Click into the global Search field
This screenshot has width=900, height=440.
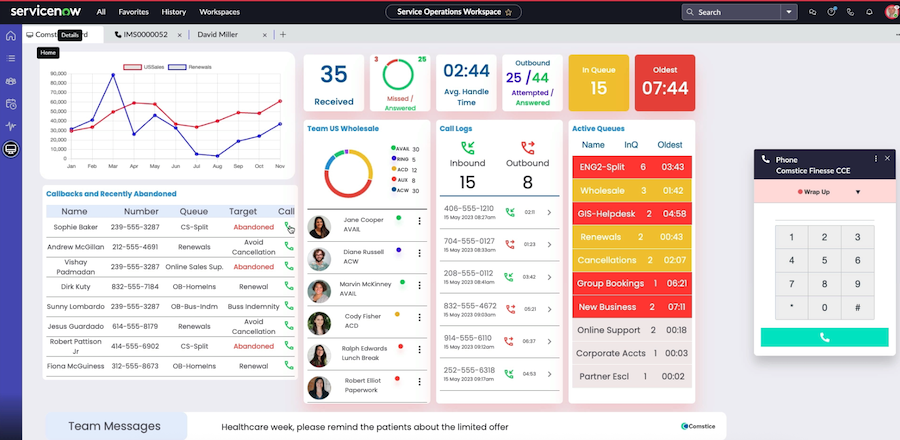click(x=735, y=12)
